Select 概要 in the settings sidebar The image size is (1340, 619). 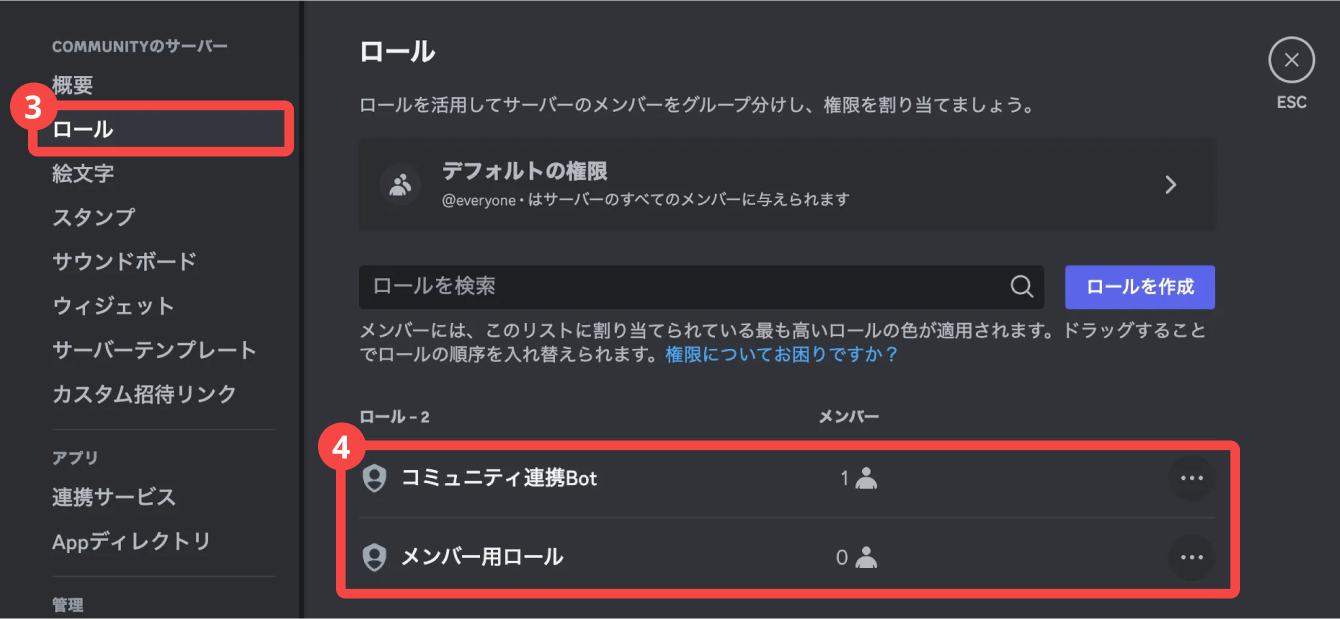tap(73, 86)
